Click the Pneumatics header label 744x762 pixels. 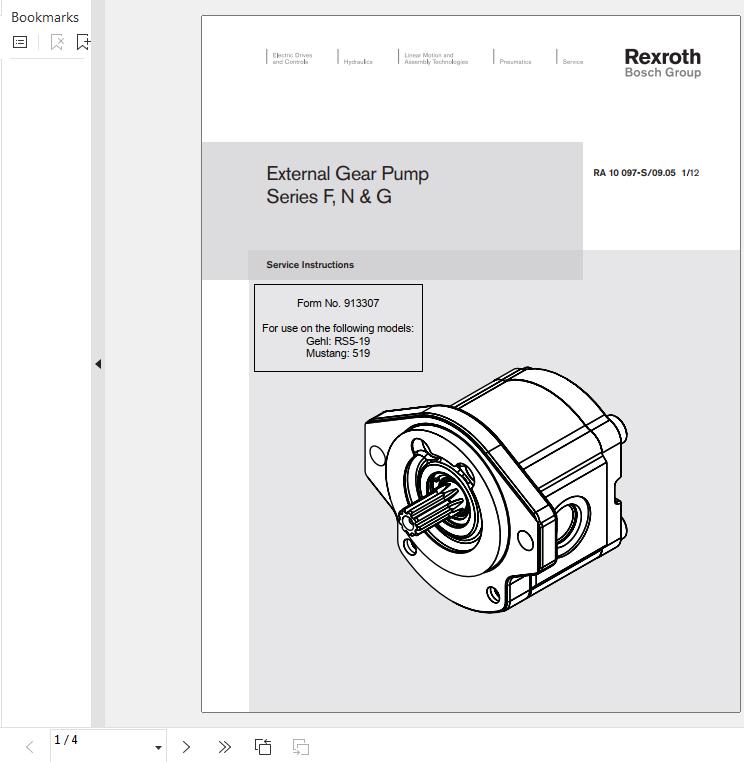pos(515,62)
